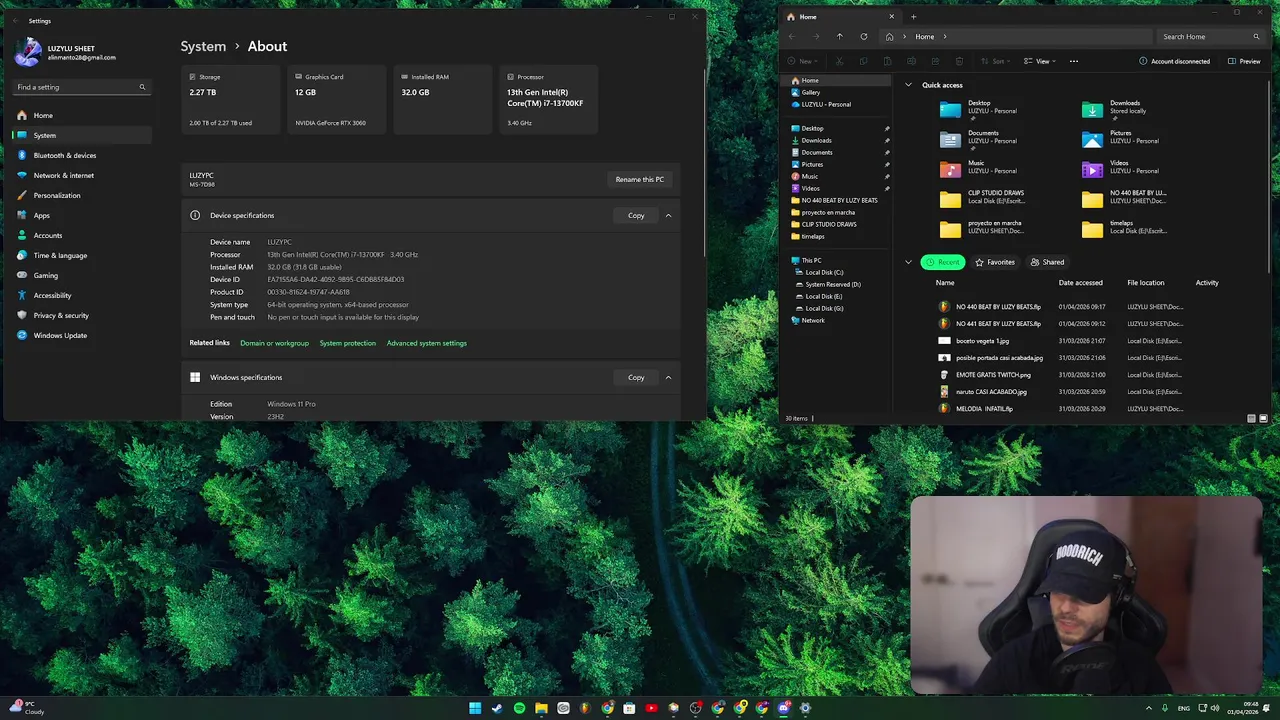The width and height of the screenshot is (1280, 720).
Task: Switch to the Shared tab
Action: (x=1048, y=262)
